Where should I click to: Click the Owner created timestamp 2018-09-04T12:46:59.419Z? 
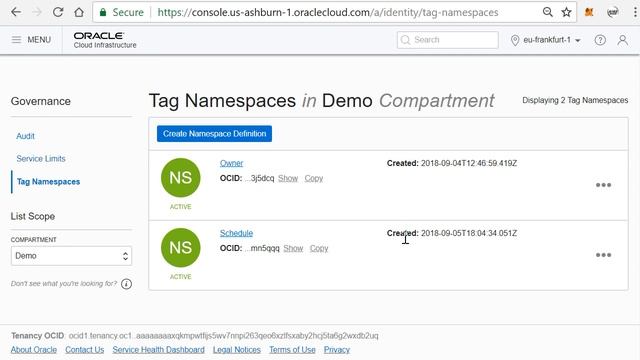click(469, 163)
